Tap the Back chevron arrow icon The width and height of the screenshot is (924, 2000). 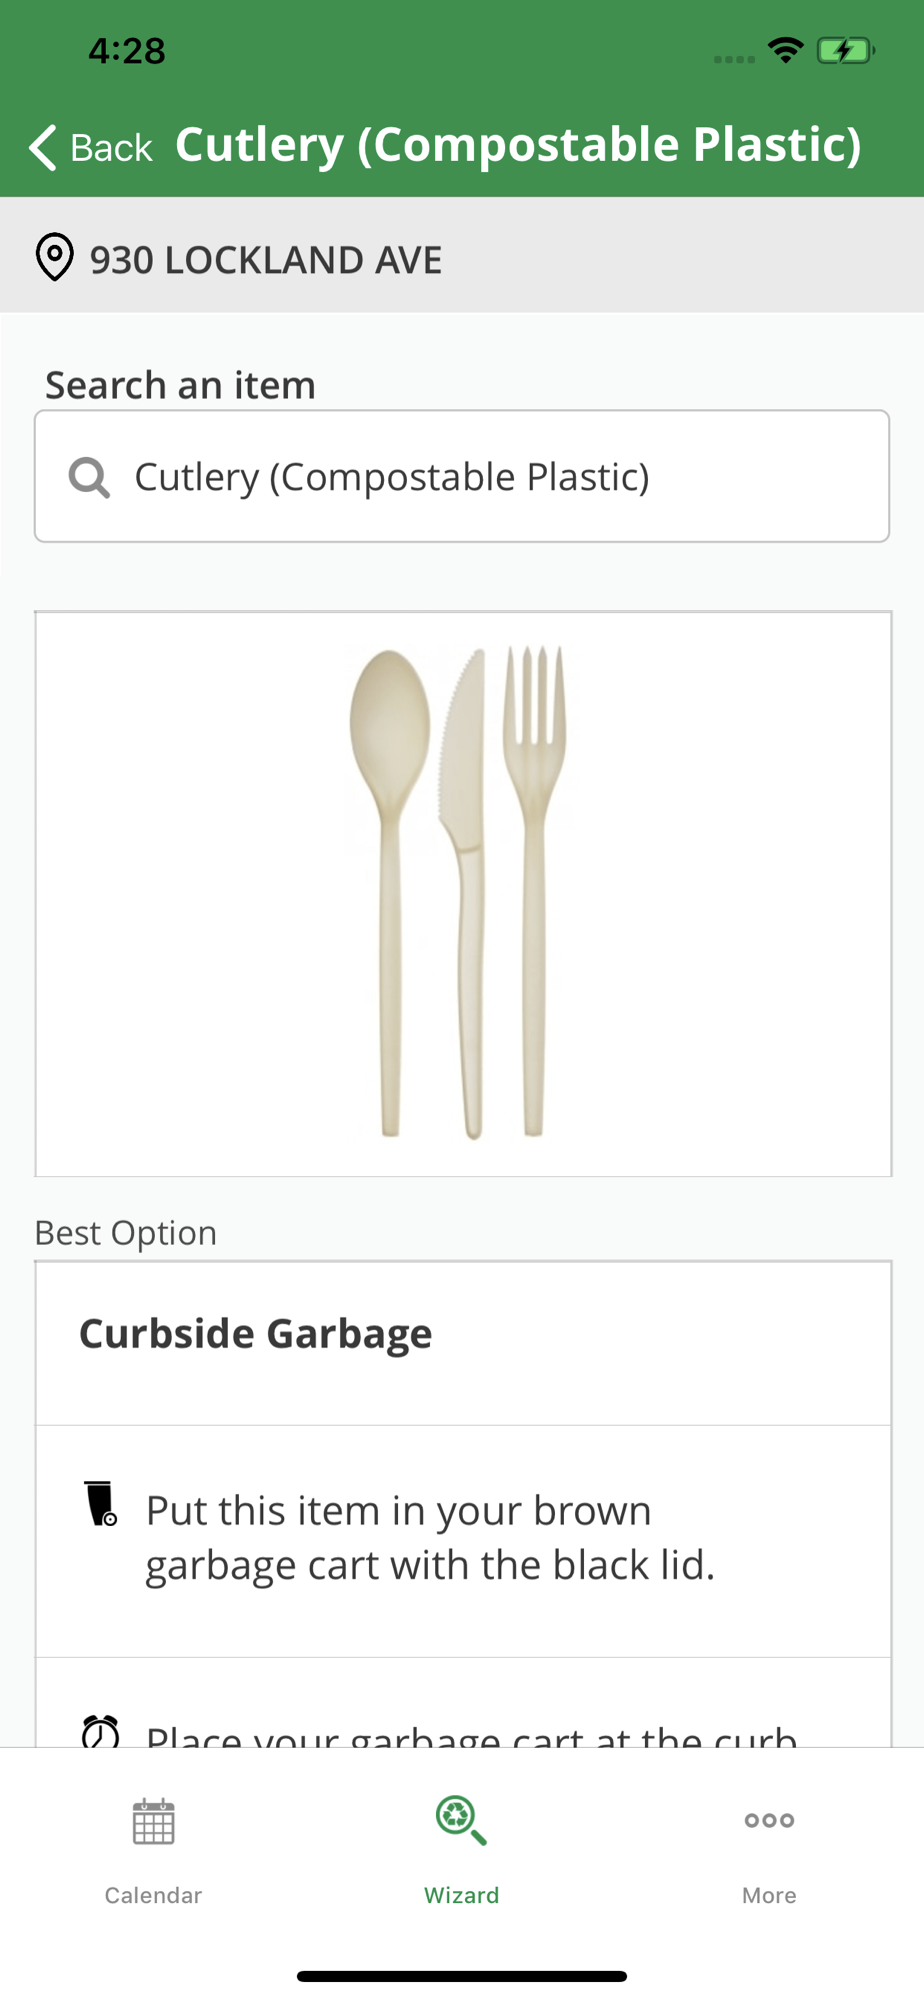tap(43, 148)
